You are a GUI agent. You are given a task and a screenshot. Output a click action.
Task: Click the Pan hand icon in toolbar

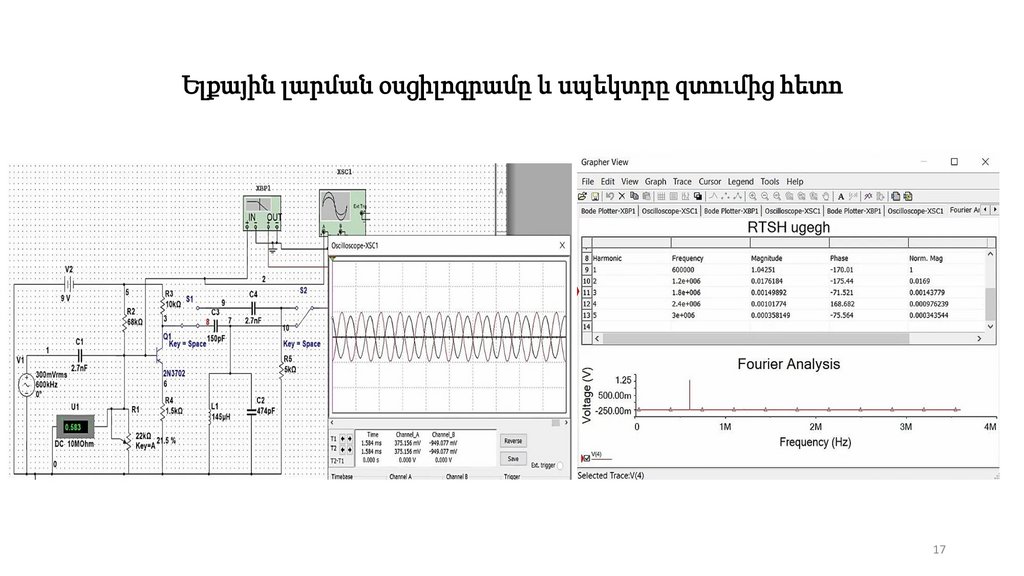(826, 196)
